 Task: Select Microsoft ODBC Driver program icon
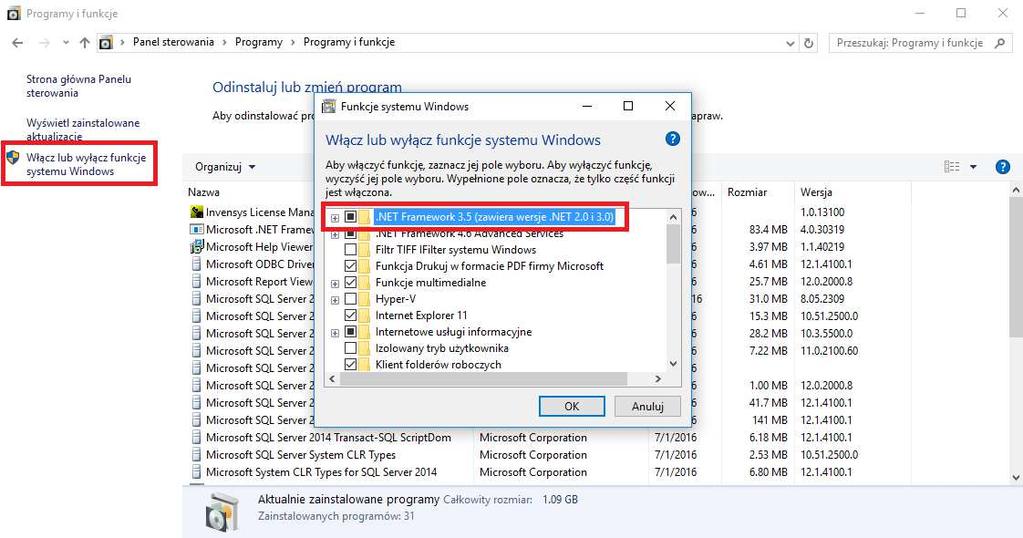point(196,264)
